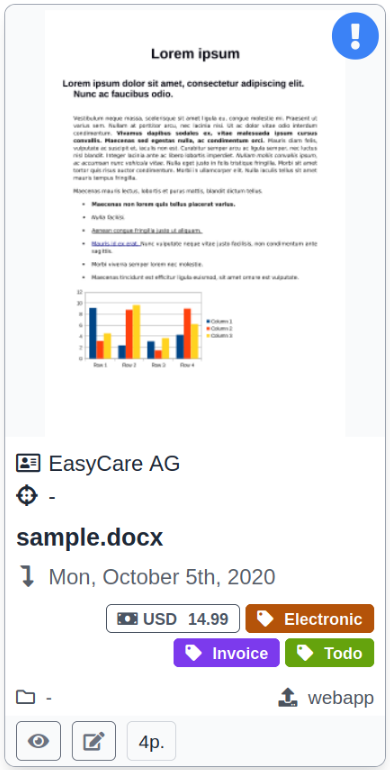
Task: Click the Mon, October 5th, 2020 date
Action: pyautogui.click(x=162, y=577)
